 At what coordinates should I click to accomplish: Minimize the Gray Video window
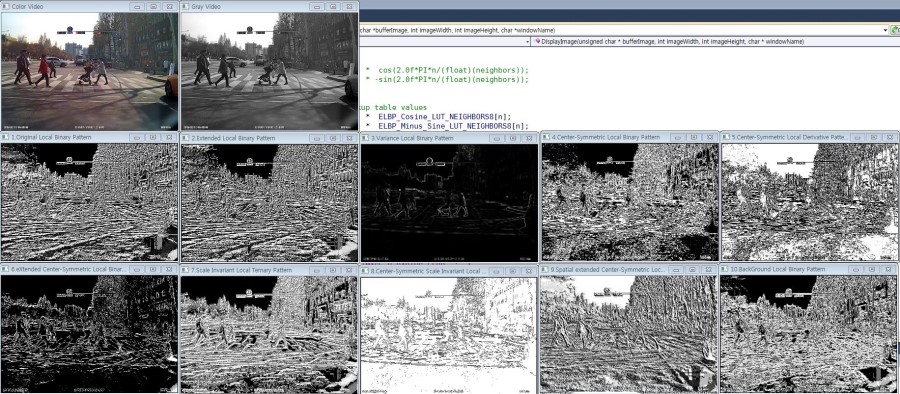click(x=317, y=6)
